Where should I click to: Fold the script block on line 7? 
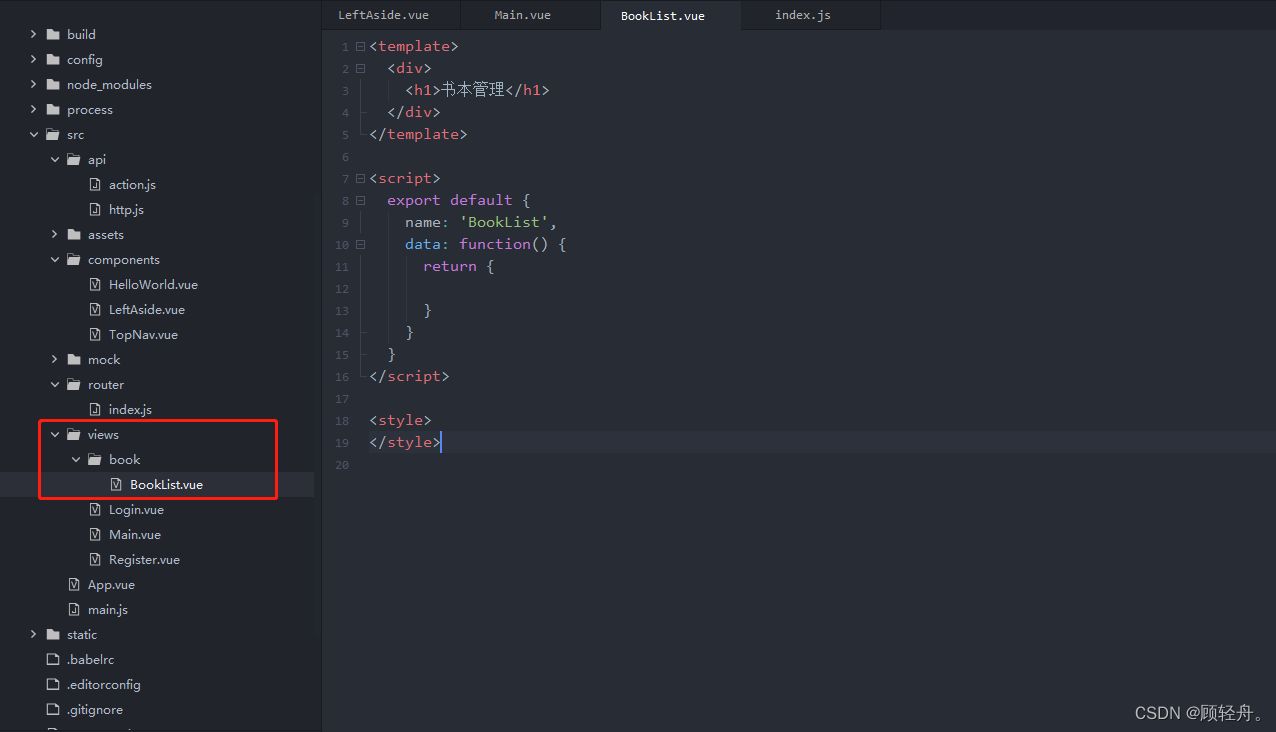[x=360, y=179]
